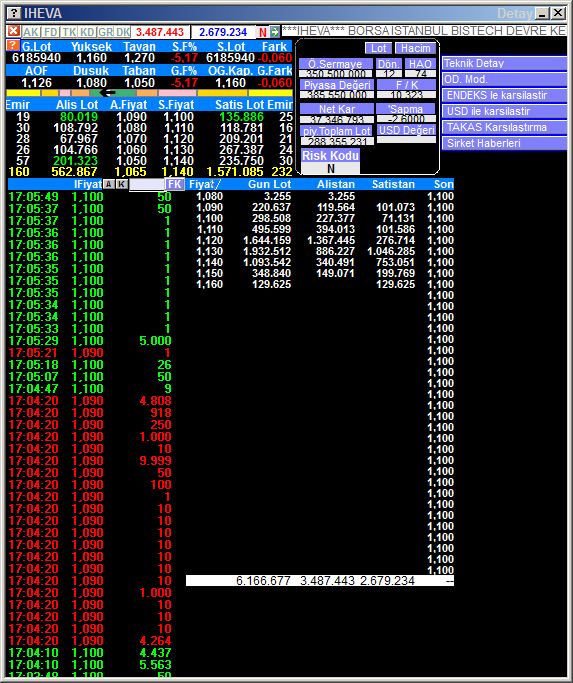Click the green arrow icon next to N
The width and height of the screenshot is (573, 683).
coord(275,32)
